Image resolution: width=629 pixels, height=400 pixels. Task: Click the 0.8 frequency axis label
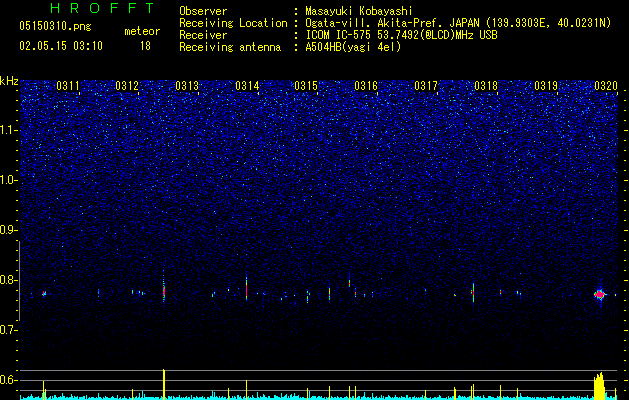click(9, 280)
